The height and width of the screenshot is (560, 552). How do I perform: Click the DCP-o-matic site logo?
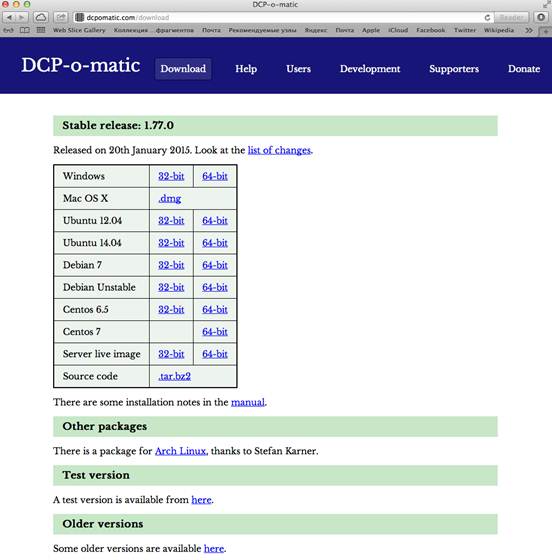(81, 65)
